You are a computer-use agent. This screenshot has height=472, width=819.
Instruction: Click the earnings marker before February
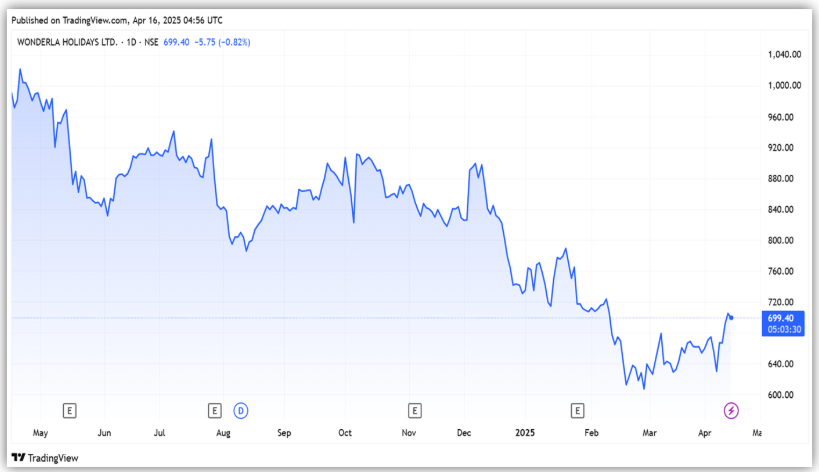(577, 410)
